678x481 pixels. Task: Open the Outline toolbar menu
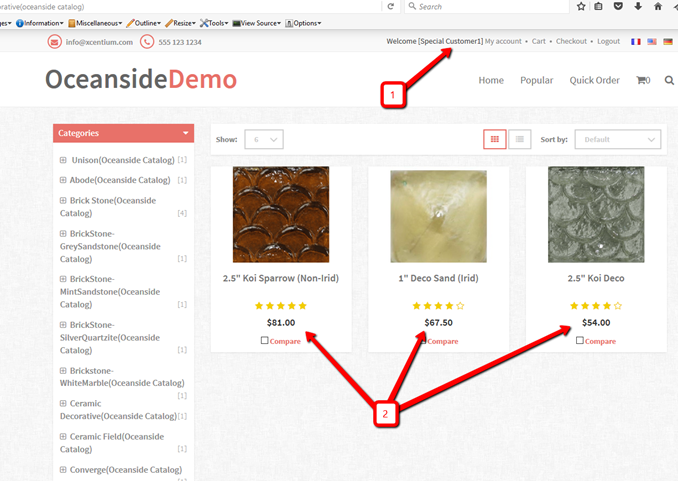pyautogui.click(x=144, y=23)
